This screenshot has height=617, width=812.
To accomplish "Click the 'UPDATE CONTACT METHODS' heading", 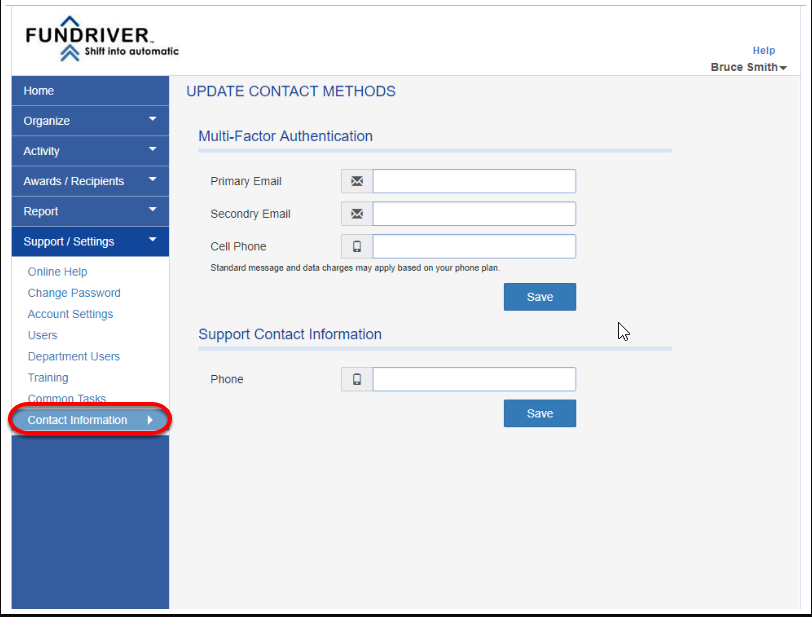I will click(291, 92).
